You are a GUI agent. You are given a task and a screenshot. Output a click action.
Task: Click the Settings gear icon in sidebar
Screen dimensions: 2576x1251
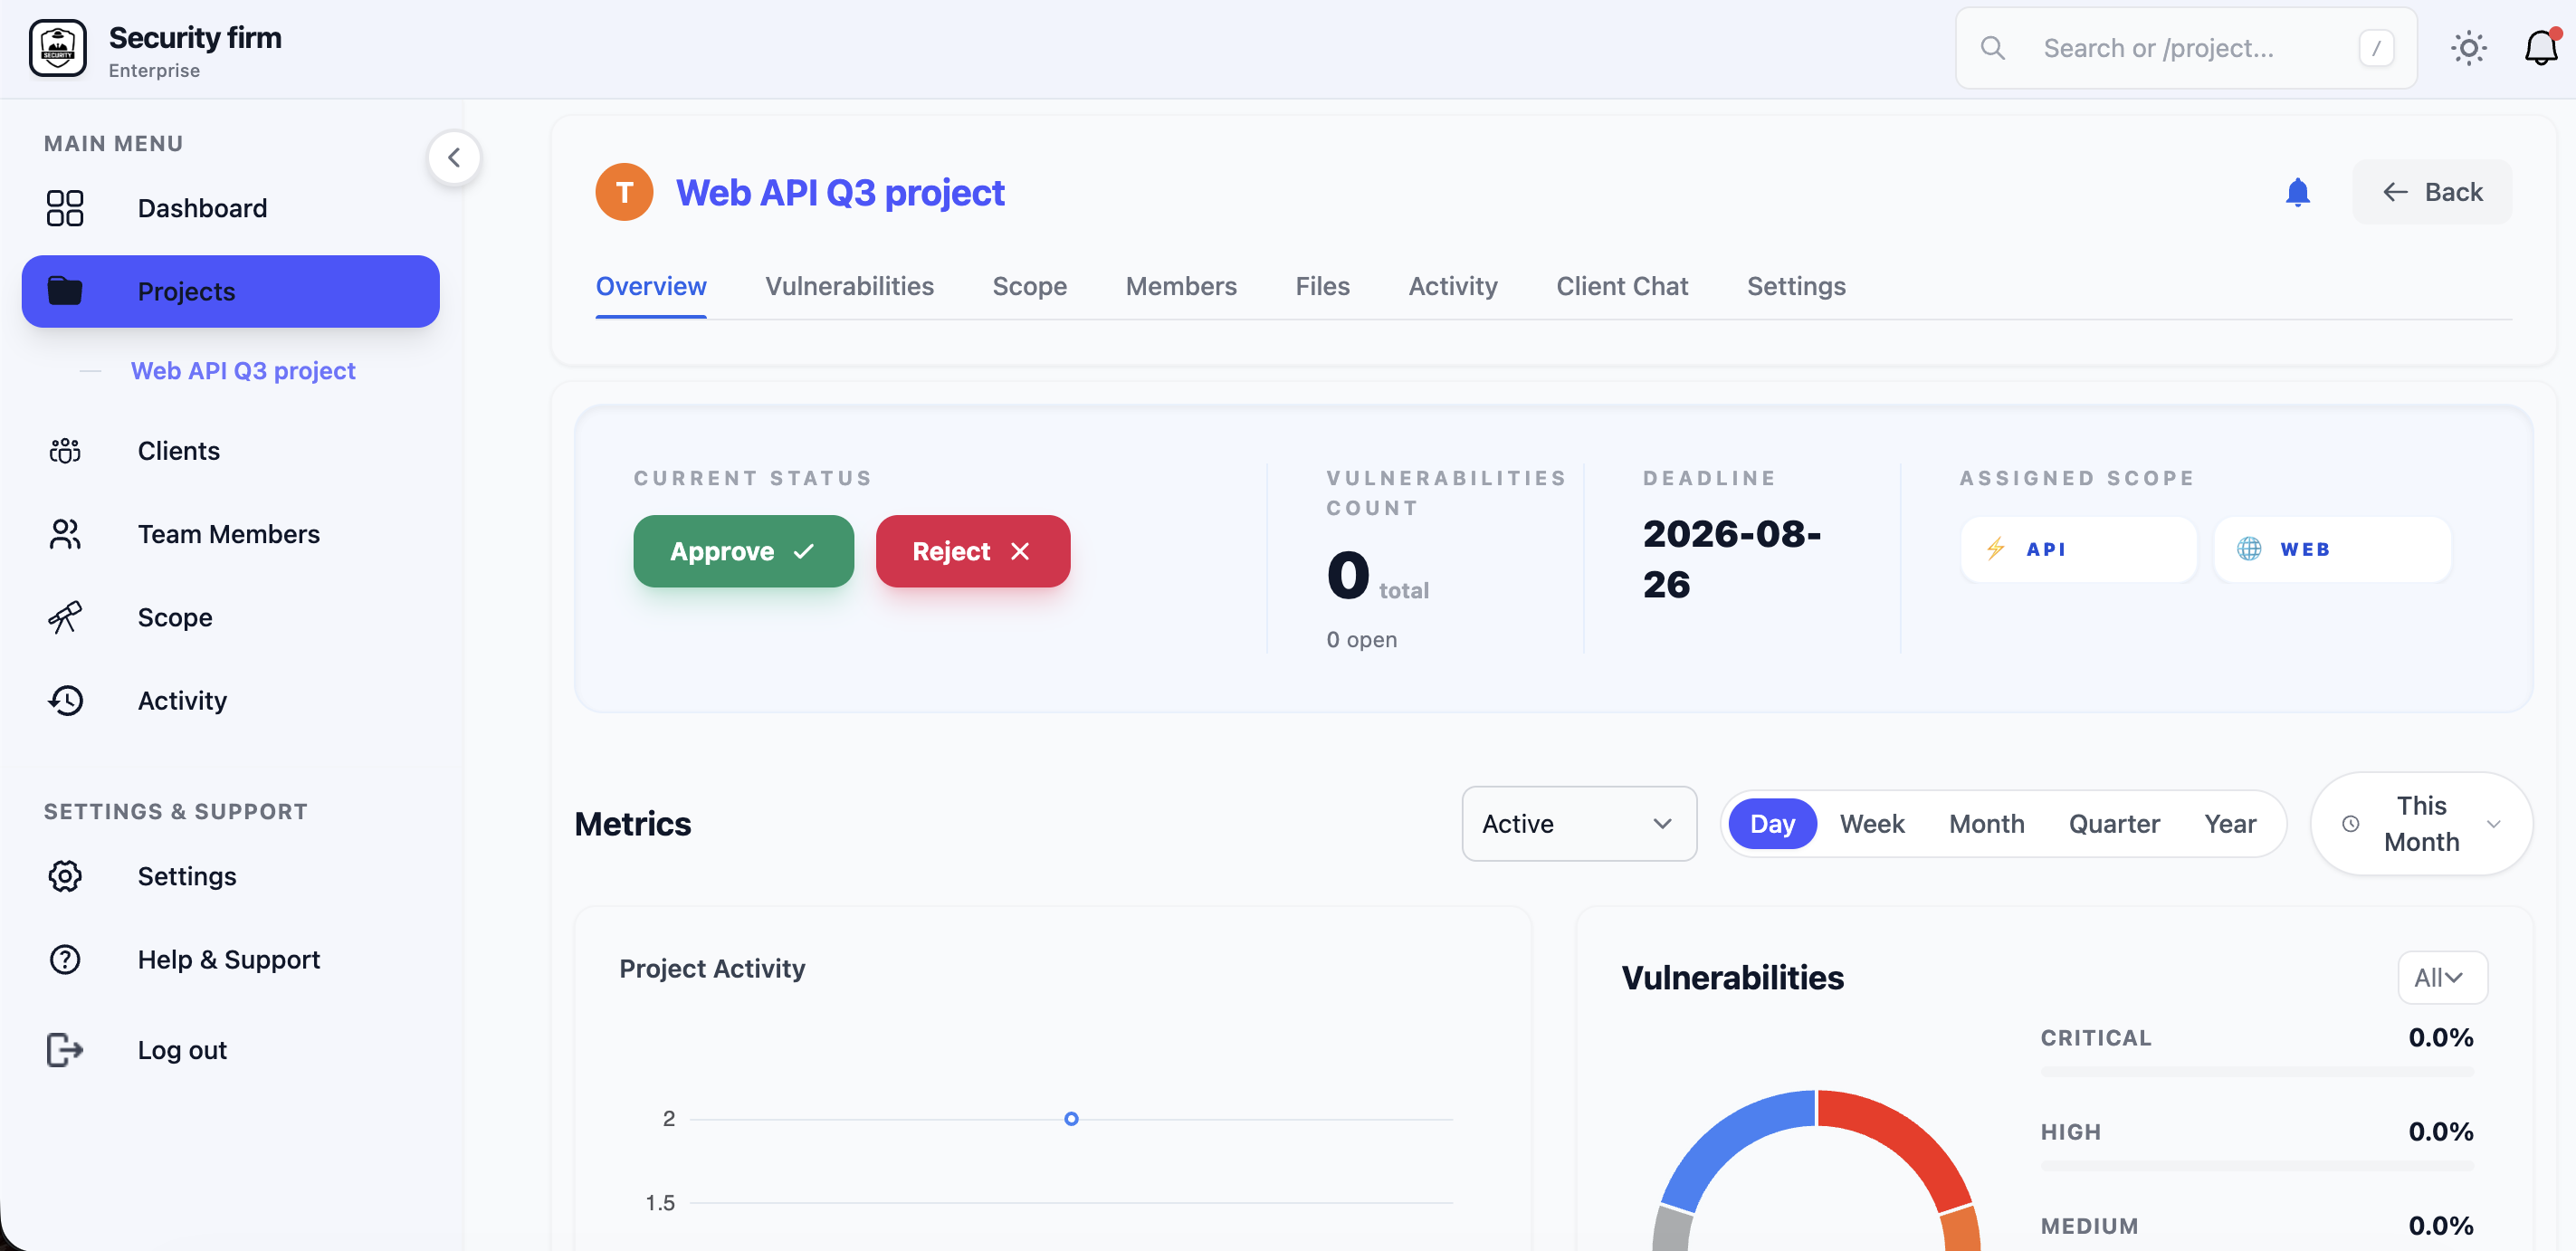(65, 876)
